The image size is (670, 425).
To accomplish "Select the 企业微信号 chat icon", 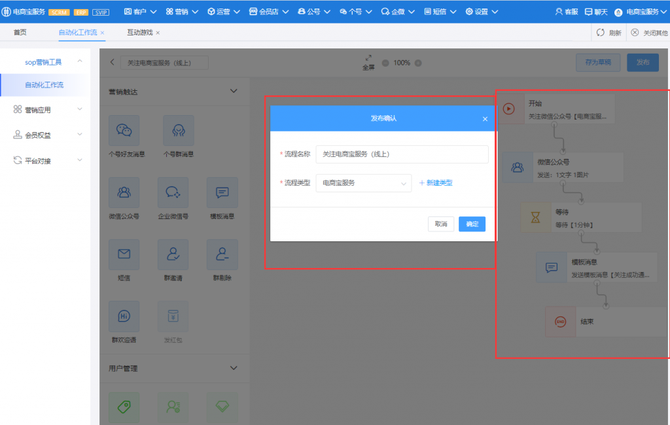I will tap(173, 193).
